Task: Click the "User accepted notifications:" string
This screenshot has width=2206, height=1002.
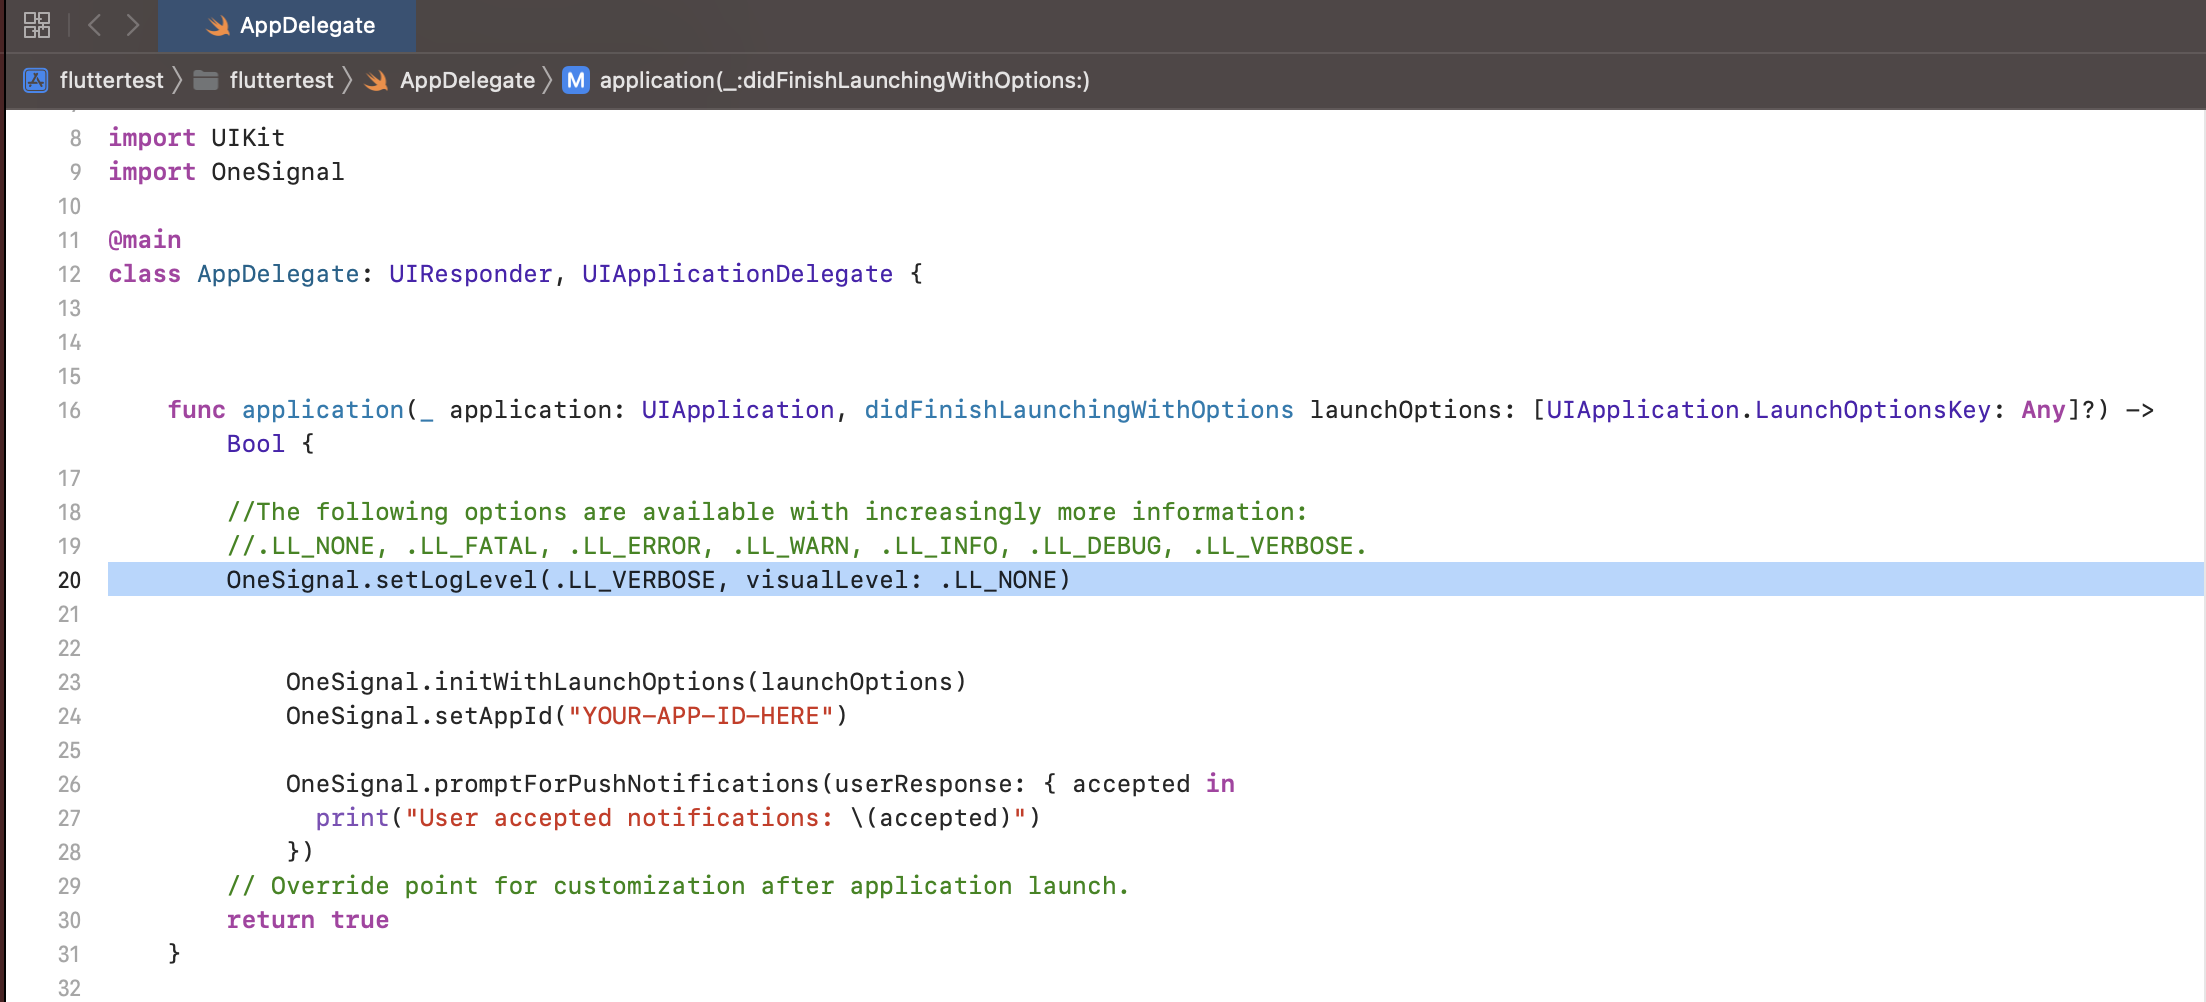Action: coord(619,818)
